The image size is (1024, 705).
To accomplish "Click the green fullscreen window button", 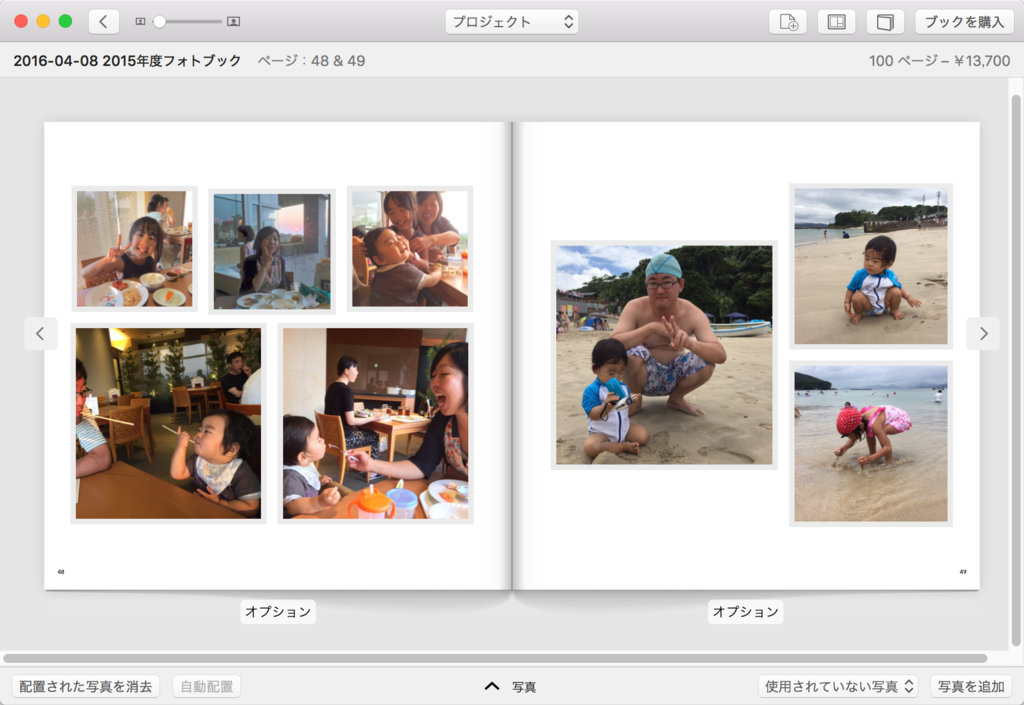I will point(65,21).
